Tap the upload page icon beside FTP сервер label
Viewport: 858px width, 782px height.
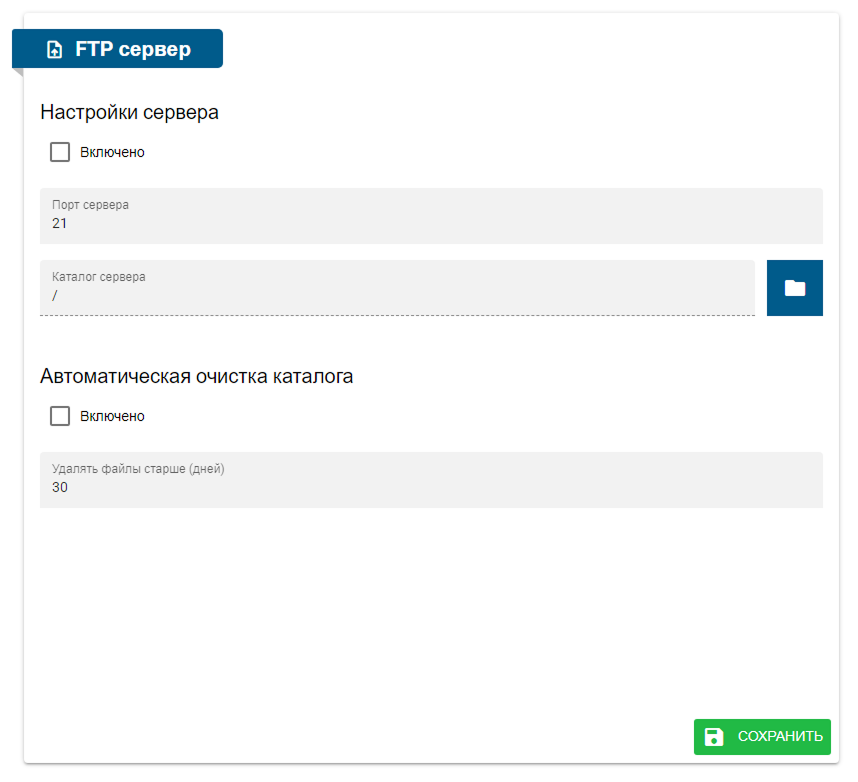54,47
